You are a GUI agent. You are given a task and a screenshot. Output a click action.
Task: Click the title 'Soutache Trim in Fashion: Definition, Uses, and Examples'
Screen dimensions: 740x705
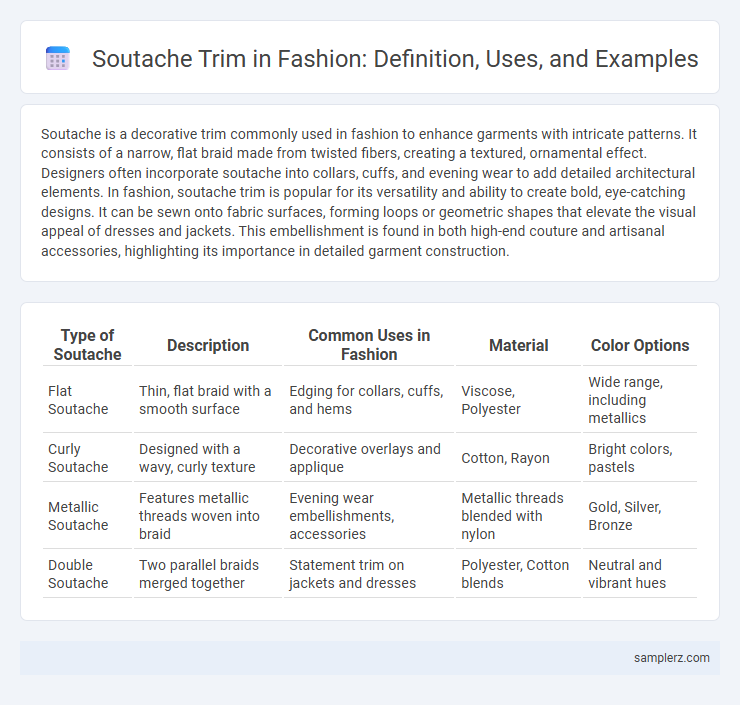(x=395, y=59)
